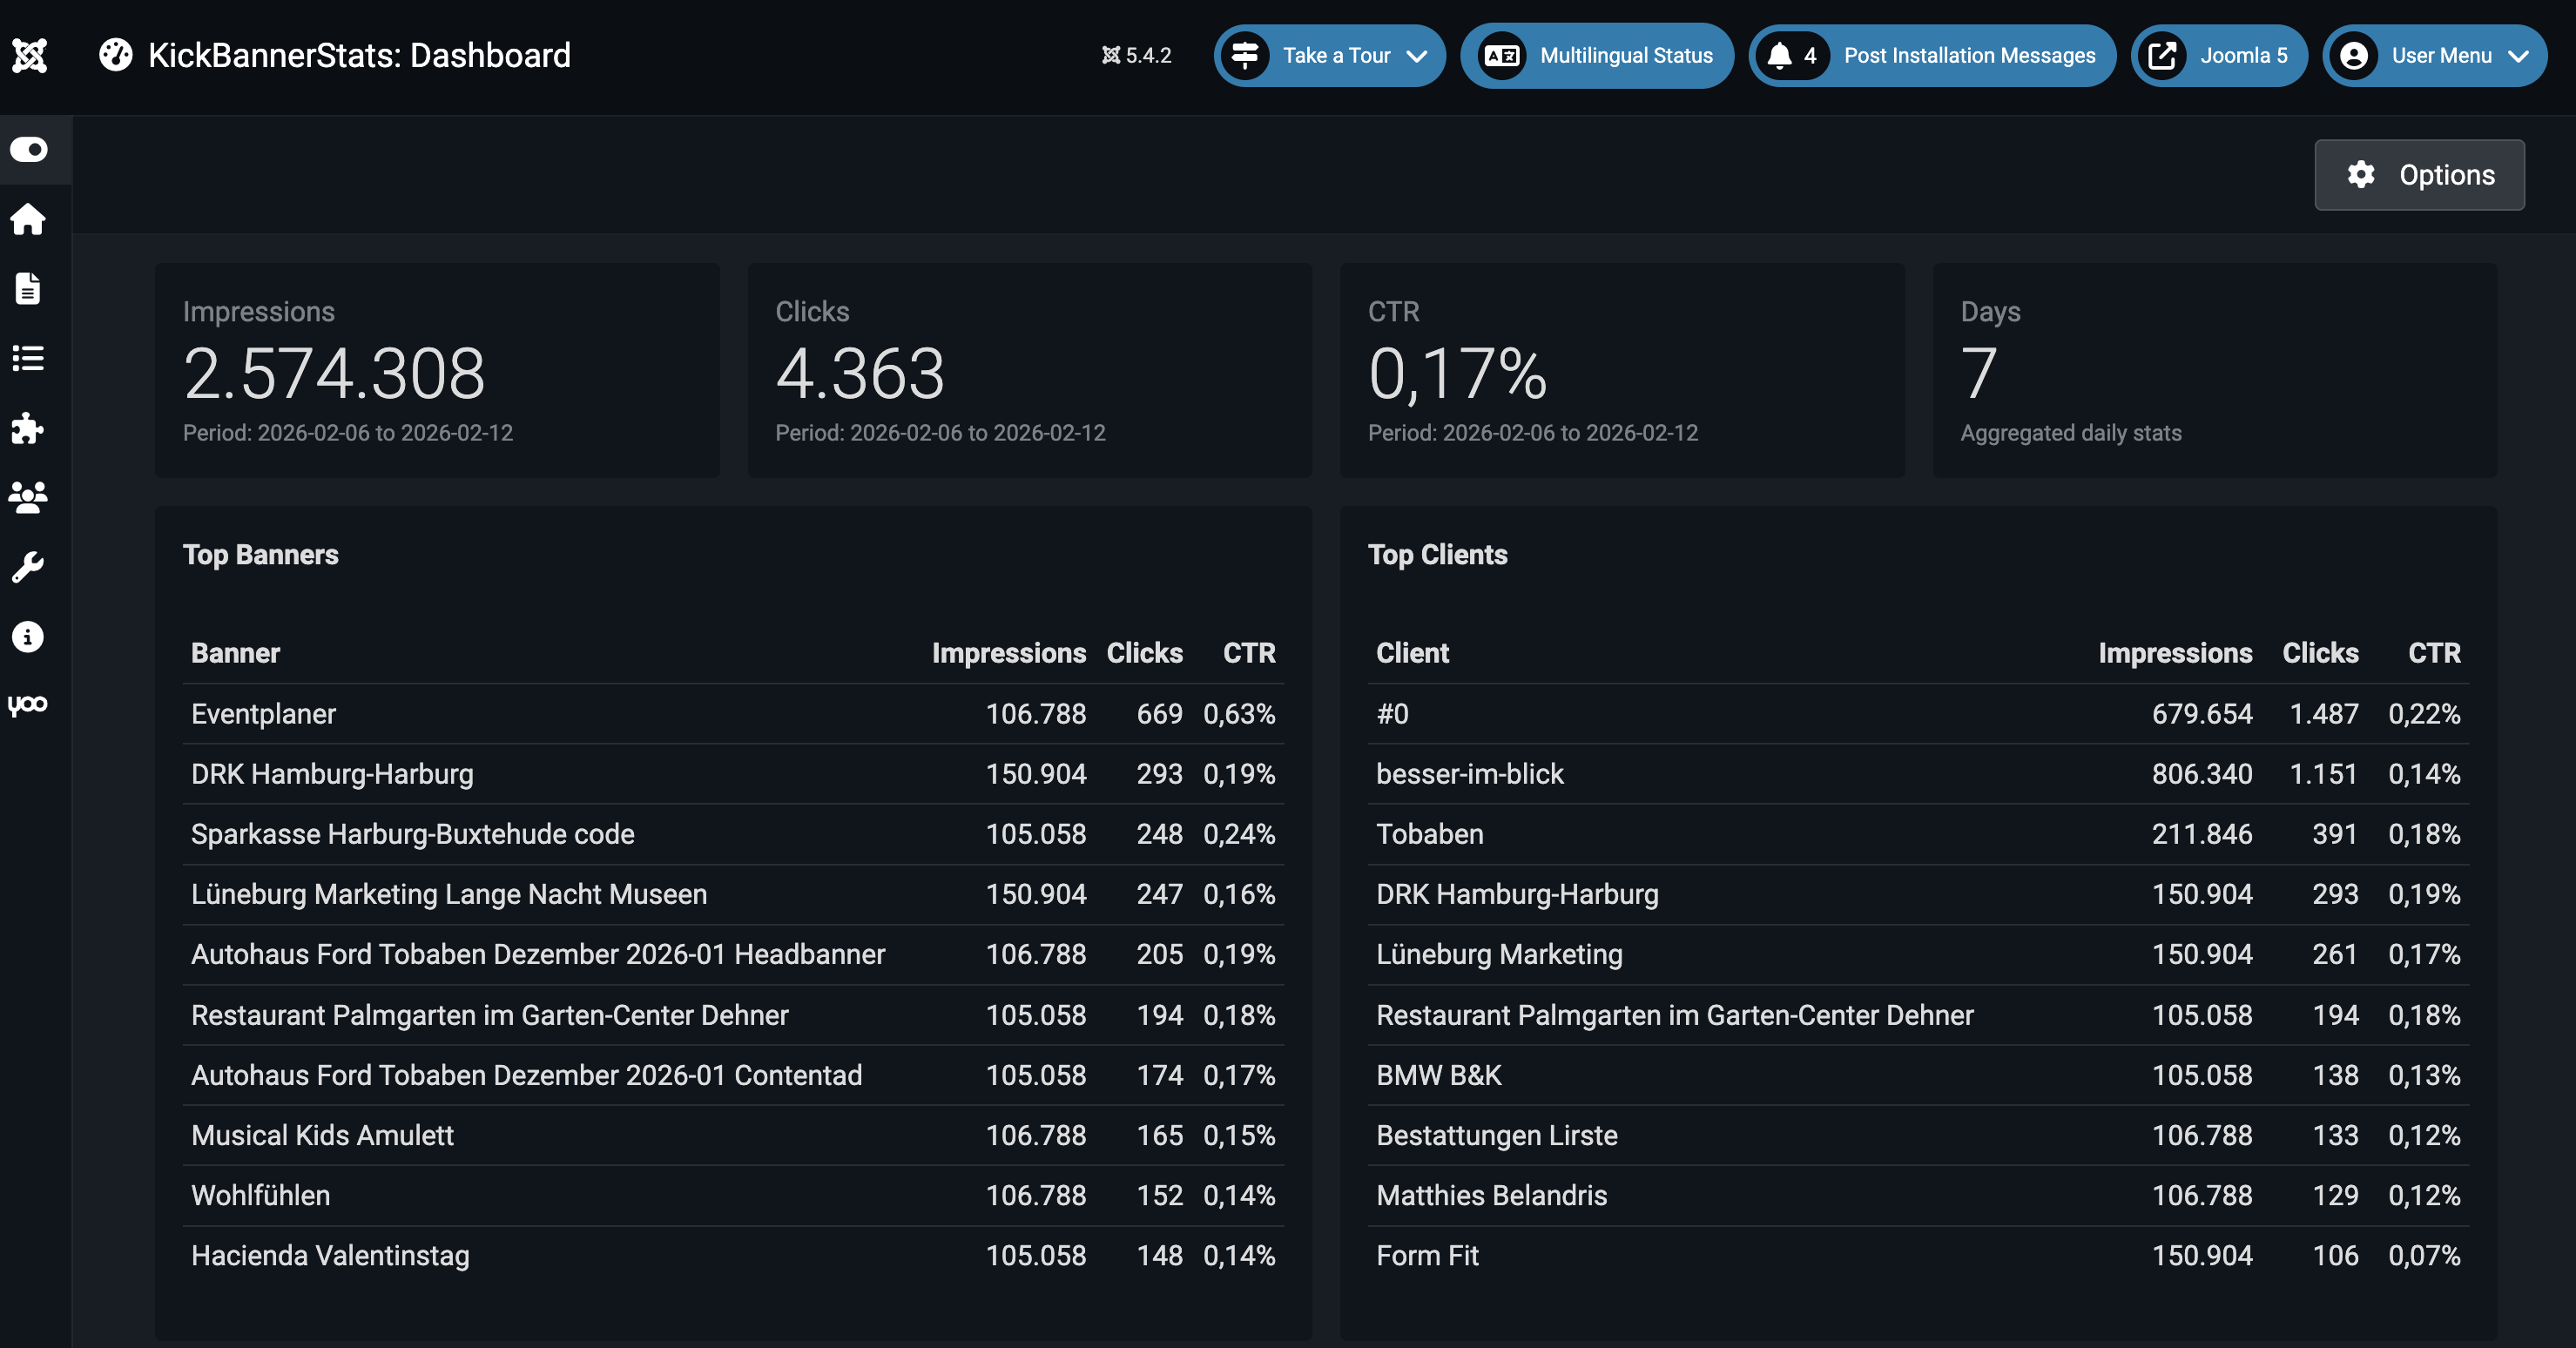Screen dimensions: 2576x1348
Task: Expand the Take a Tour dropdown
Action: click(1329, 55)
